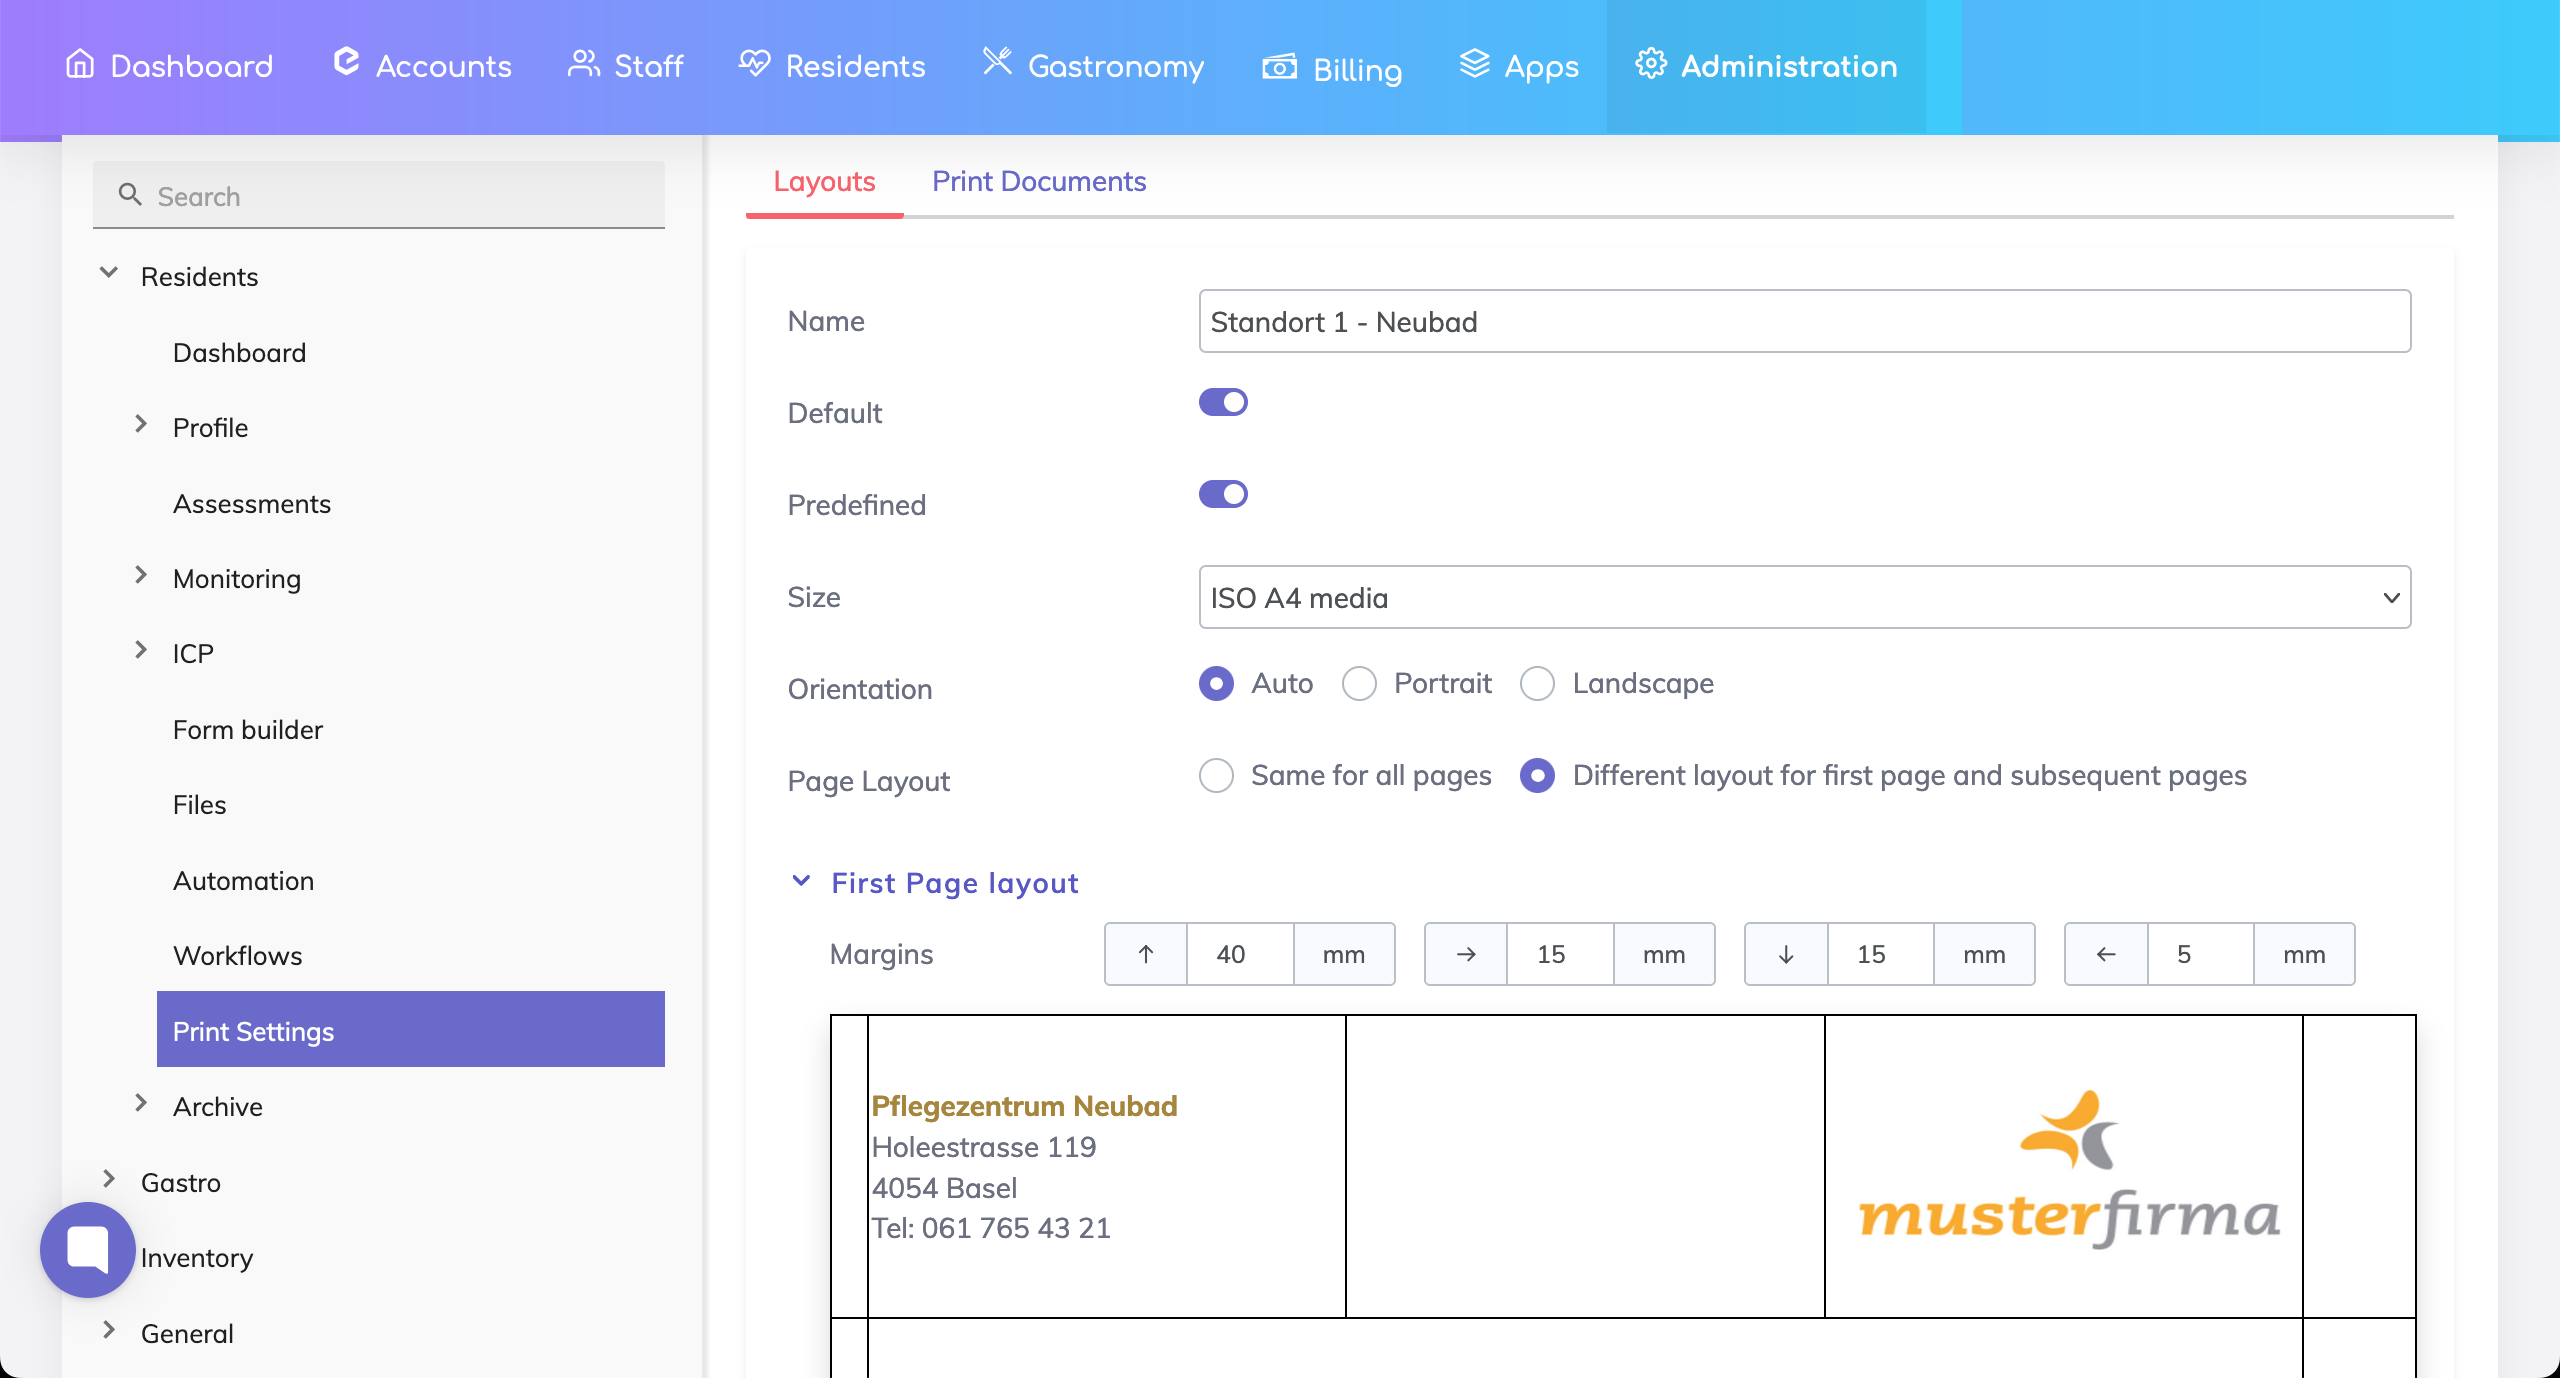The image size is (2560, 1378).
Task: Switch to the Print Documents tab
Action: [x=1038, y=181]
